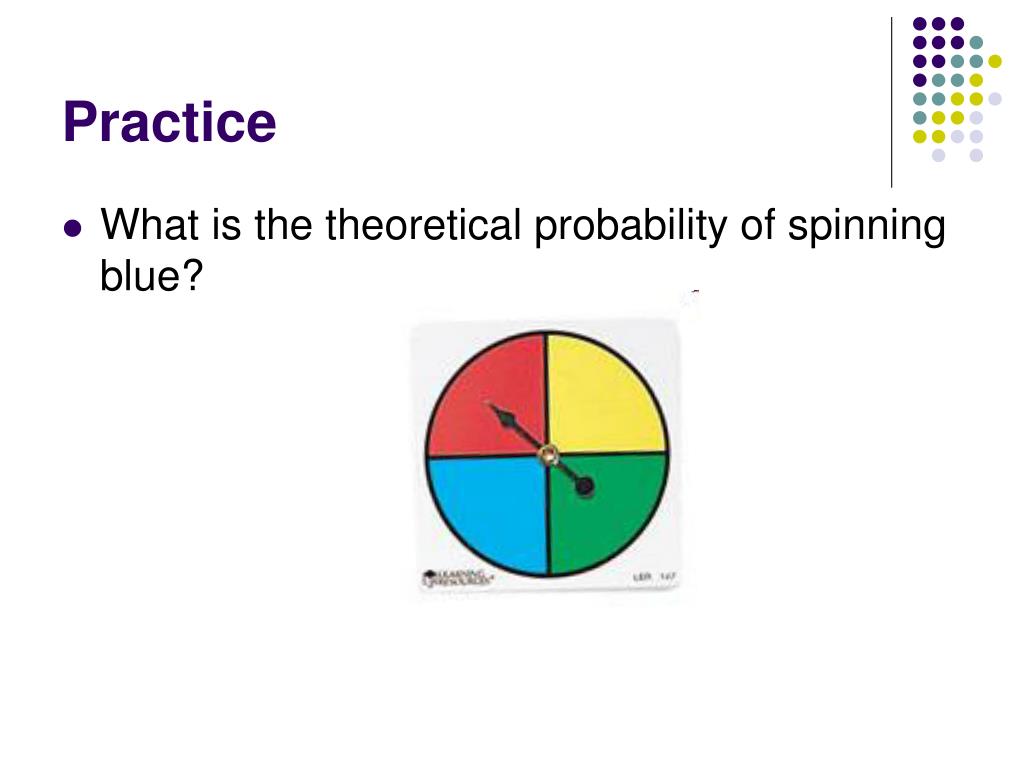Click the Practice slide title

(x=170, y=122)
